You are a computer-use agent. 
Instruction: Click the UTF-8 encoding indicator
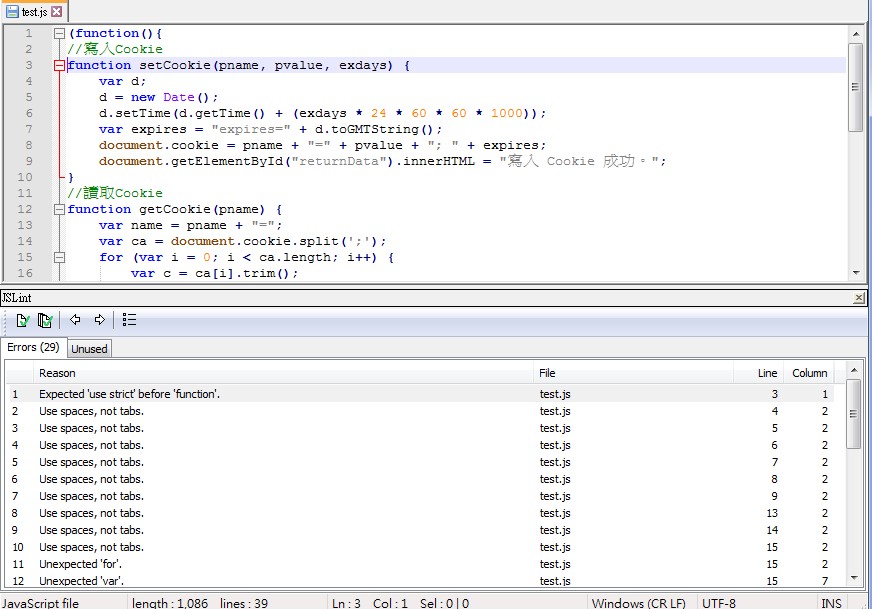click(x=723, y=602)
